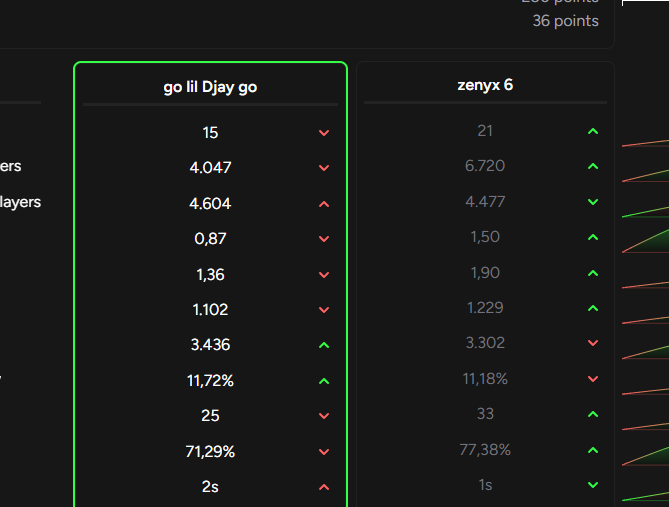Click the value 6.720

tap(485, 166)
